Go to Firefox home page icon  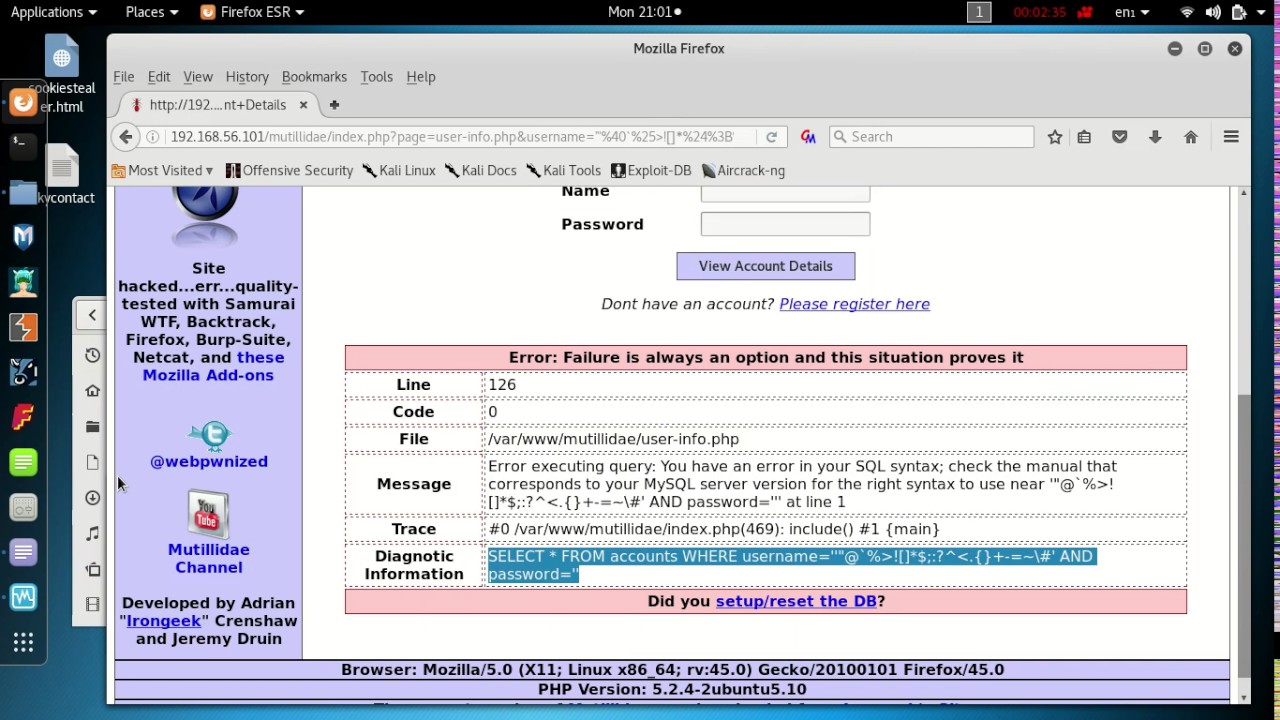tap(1190, 137)
